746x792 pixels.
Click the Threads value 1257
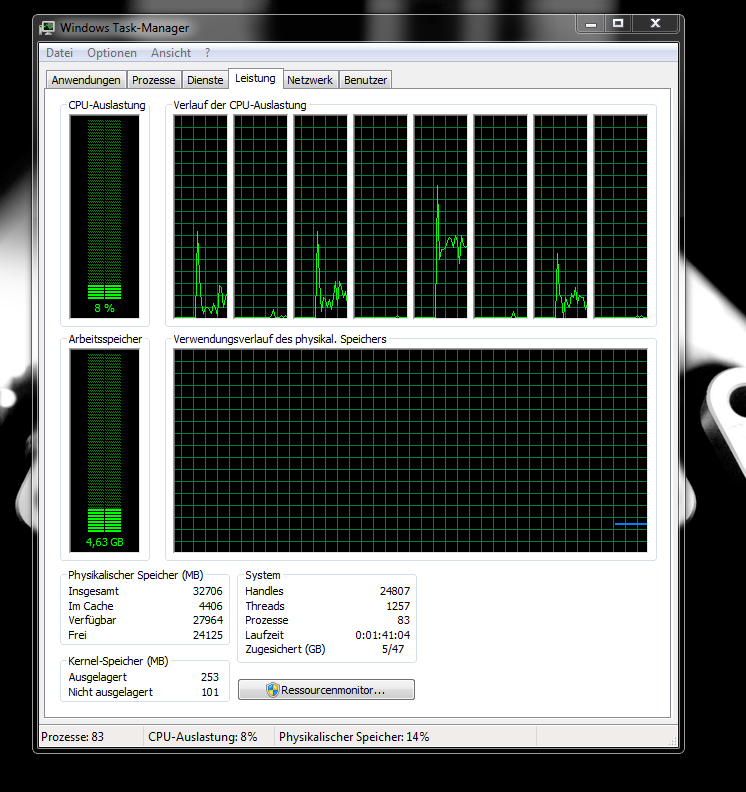(398, 606)
